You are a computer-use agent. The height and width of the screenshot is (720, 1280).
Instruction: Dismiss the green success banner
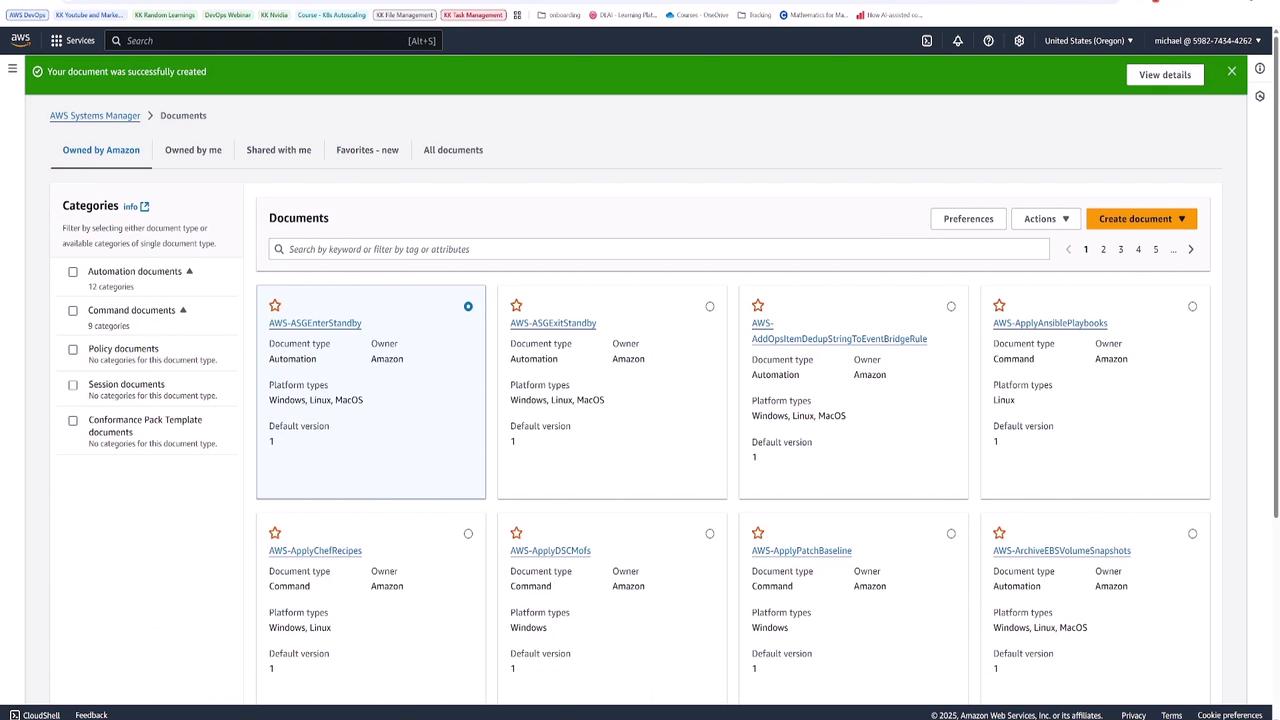pos(1231,72)
